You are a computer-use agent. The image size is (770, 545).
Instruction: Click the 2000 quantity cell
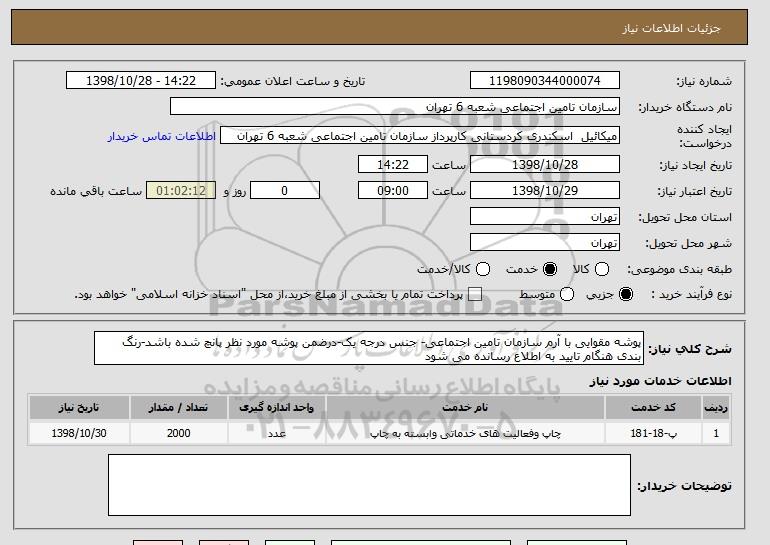coord(178,434)
